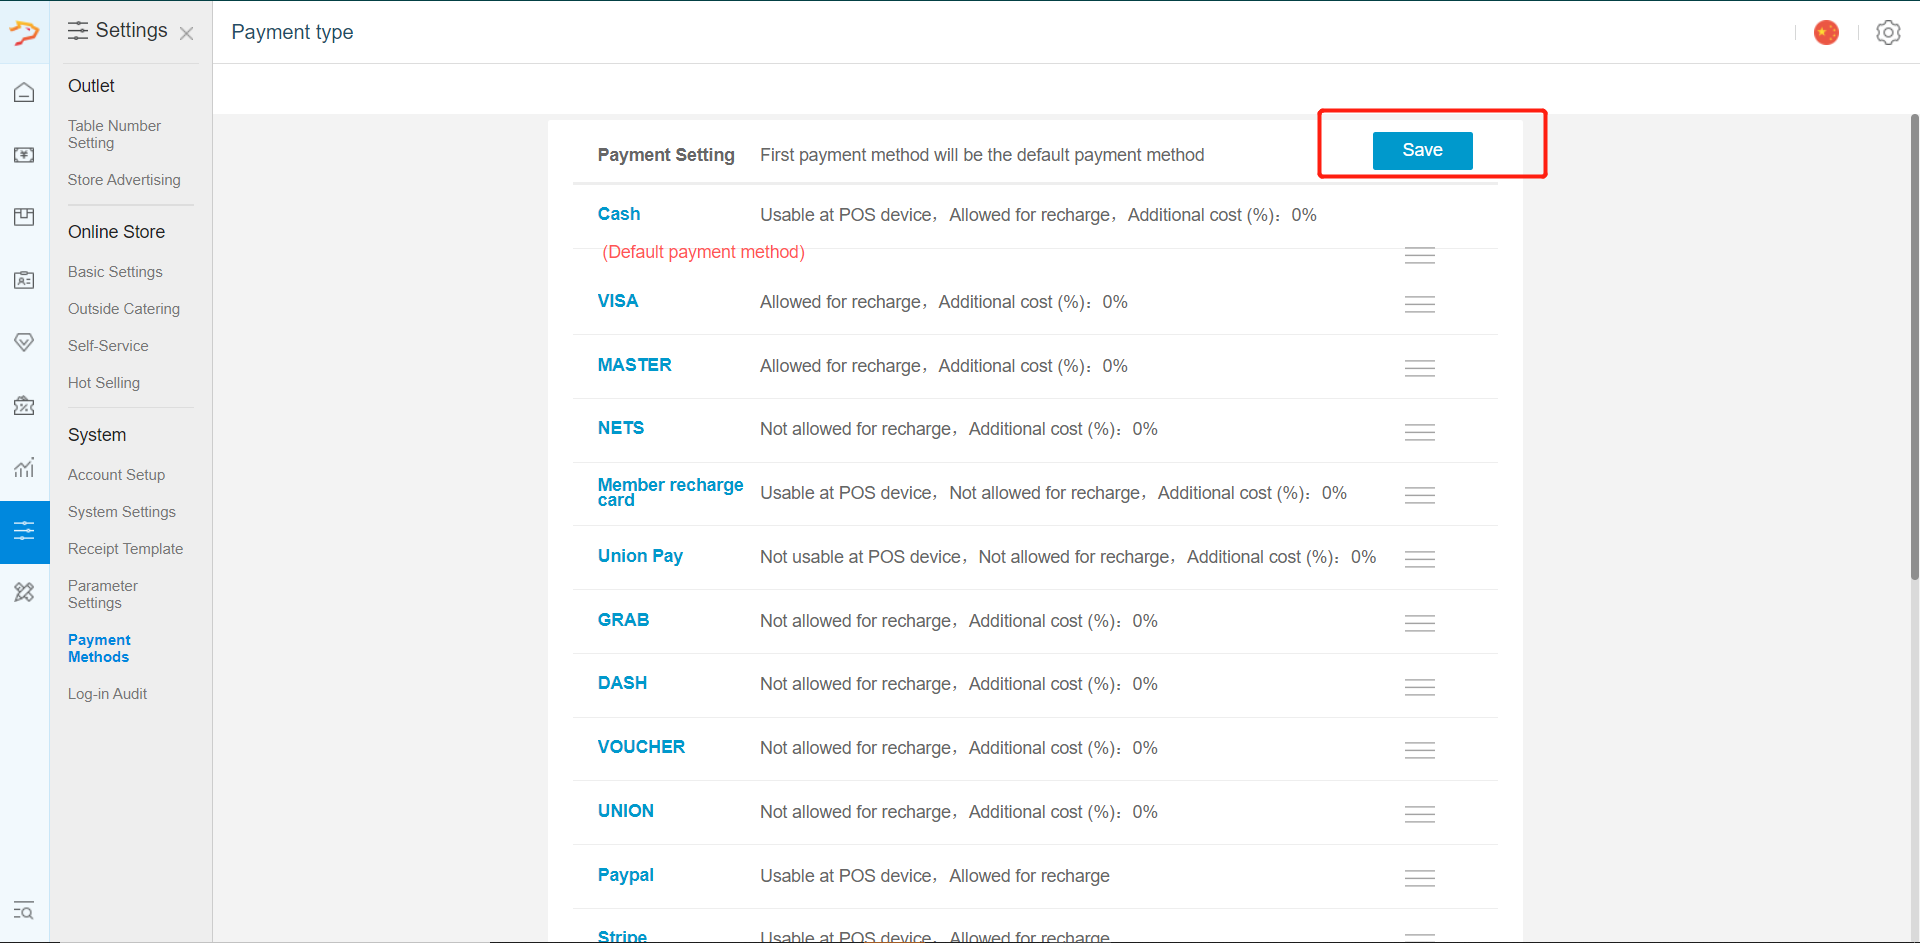
Task: Select the highlighted settings sliders sidebar icon
Action: (24, 531)
